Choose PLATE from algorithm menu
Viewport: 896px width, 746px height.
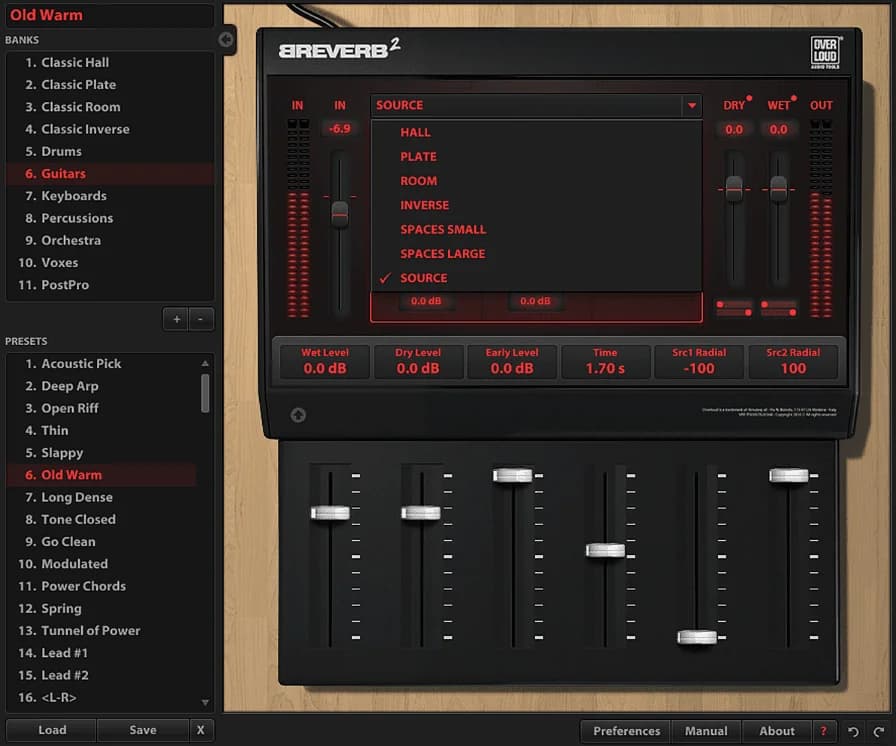[418, 157]
